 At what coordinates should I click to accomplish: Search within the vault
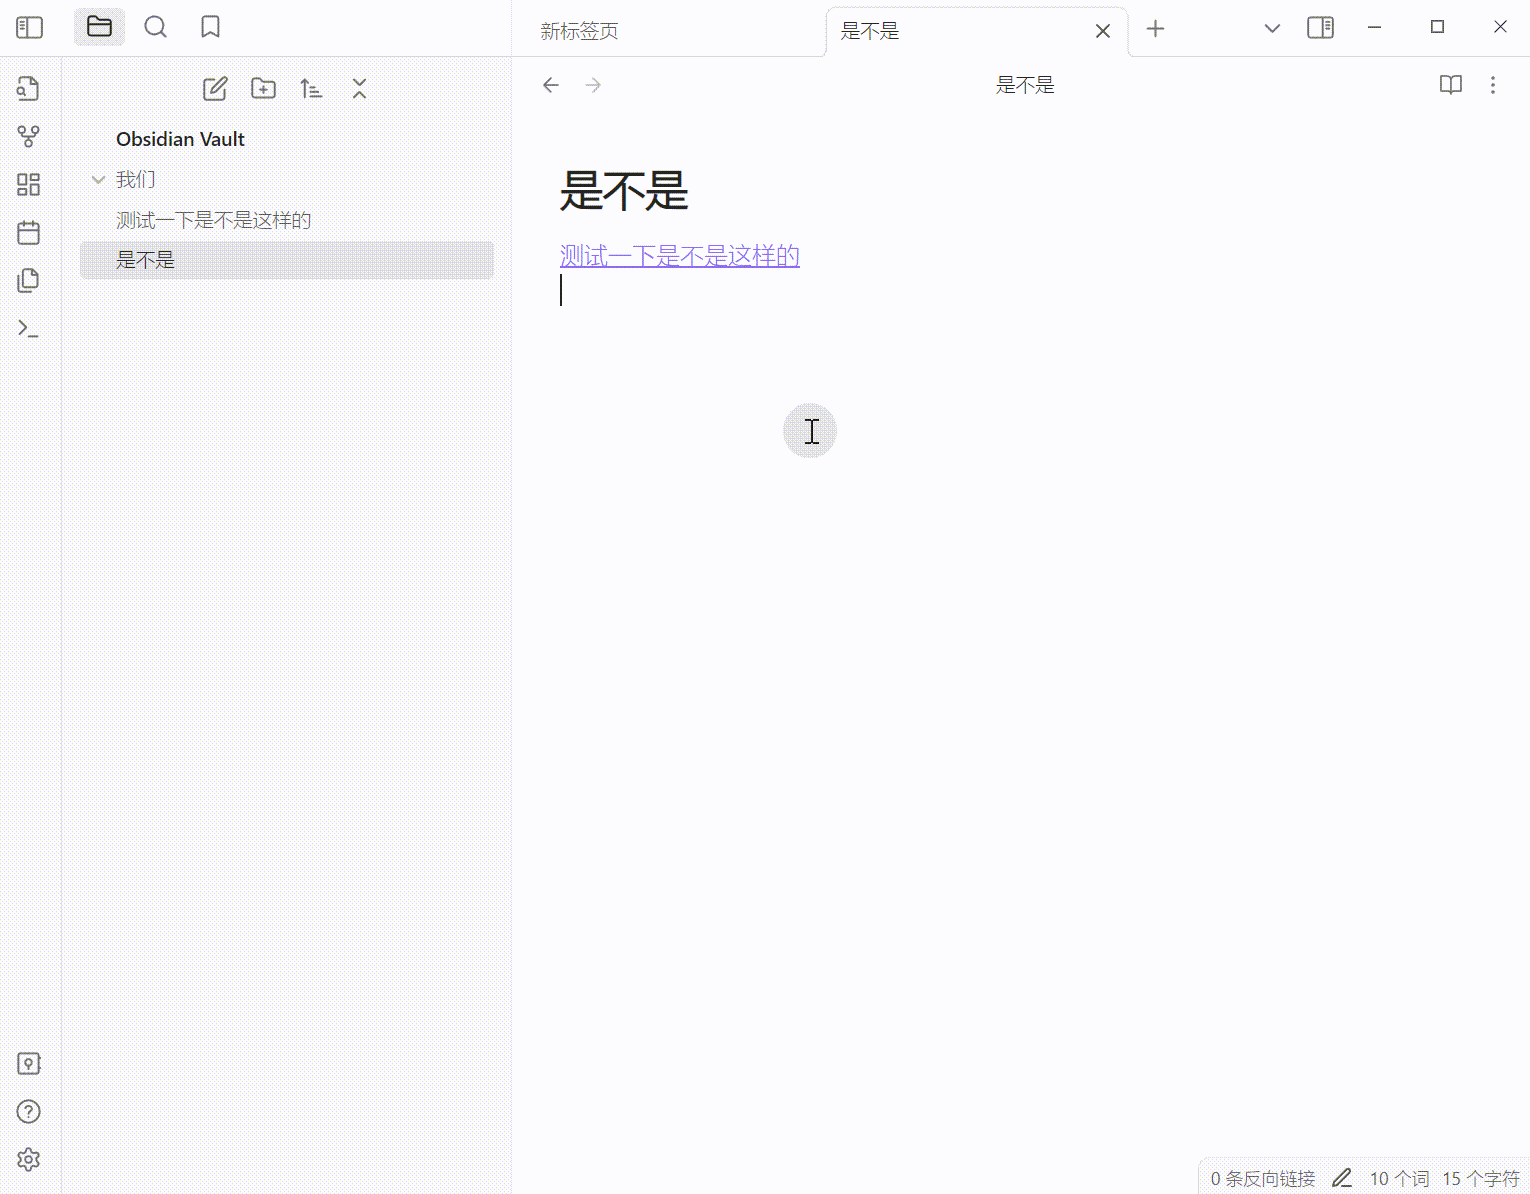pos(155,27)
